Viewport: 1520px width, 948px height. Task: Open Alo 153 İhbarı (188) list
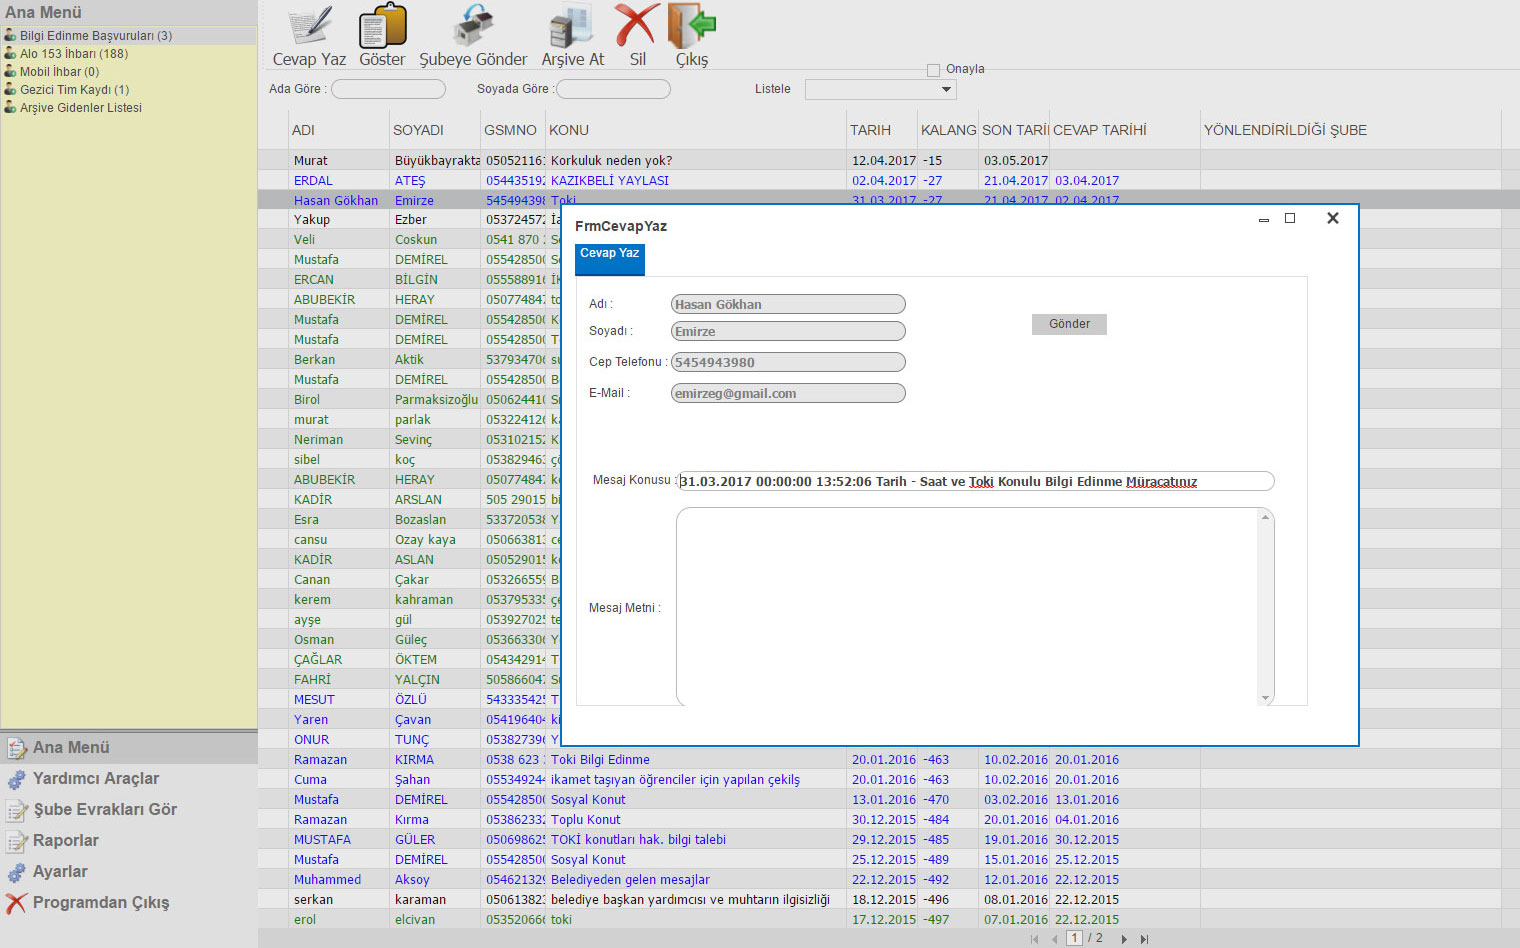click(74, 53)
